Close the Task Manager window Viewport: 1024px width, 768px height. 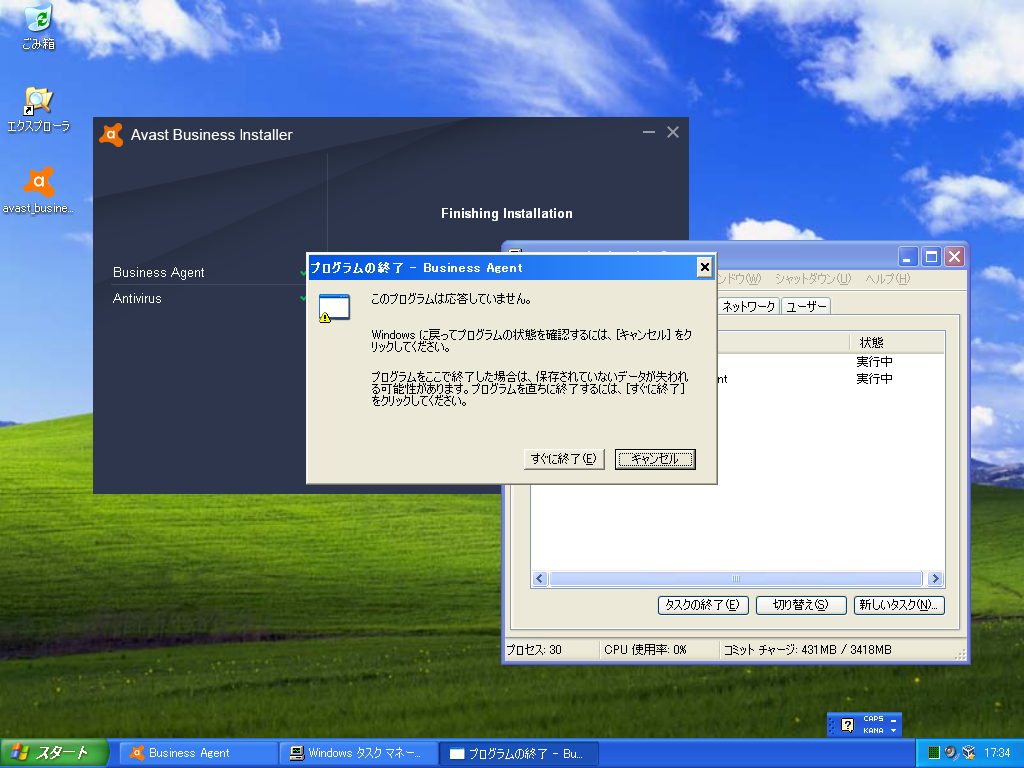(954, 257)
